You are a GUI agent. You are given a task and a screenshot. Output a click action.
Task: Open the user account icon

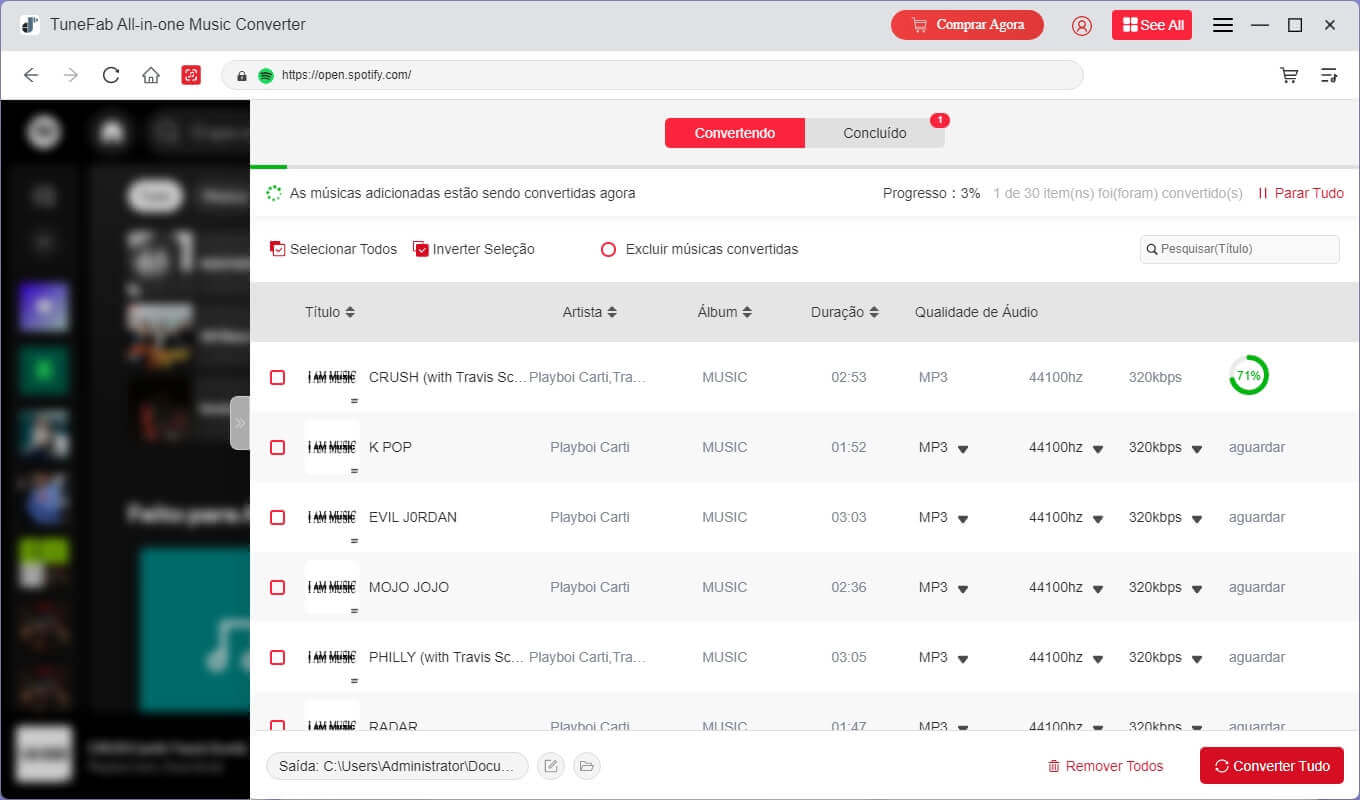click(1082, 26)
